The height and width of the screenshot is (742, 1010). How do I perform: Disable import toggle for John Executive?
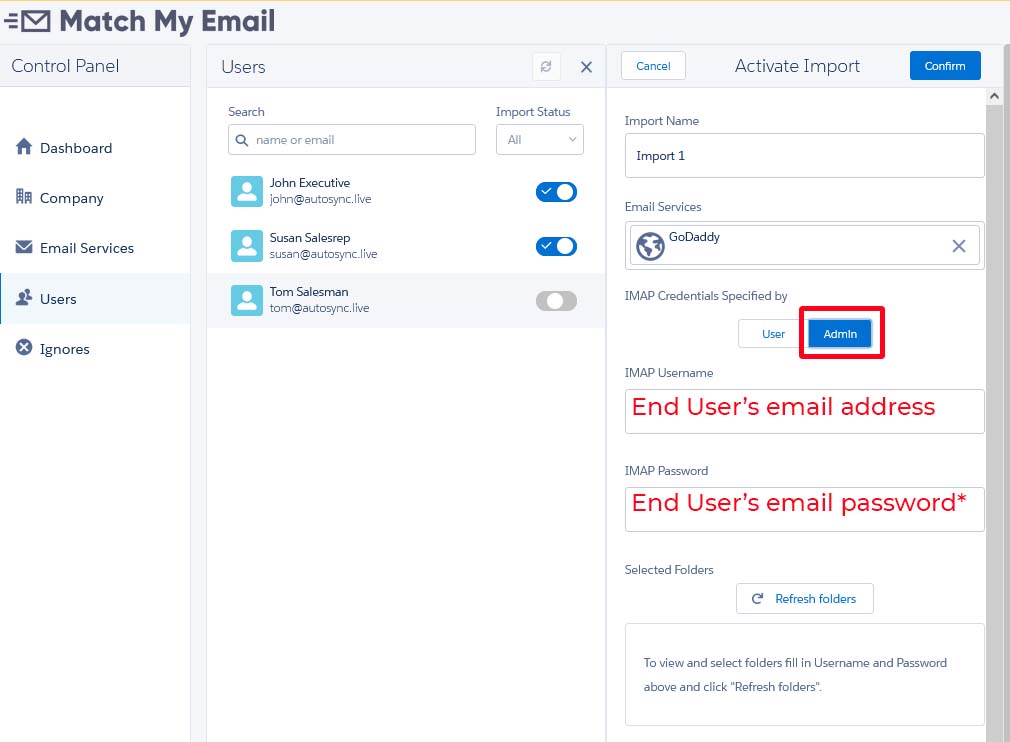tap(556, 192)
